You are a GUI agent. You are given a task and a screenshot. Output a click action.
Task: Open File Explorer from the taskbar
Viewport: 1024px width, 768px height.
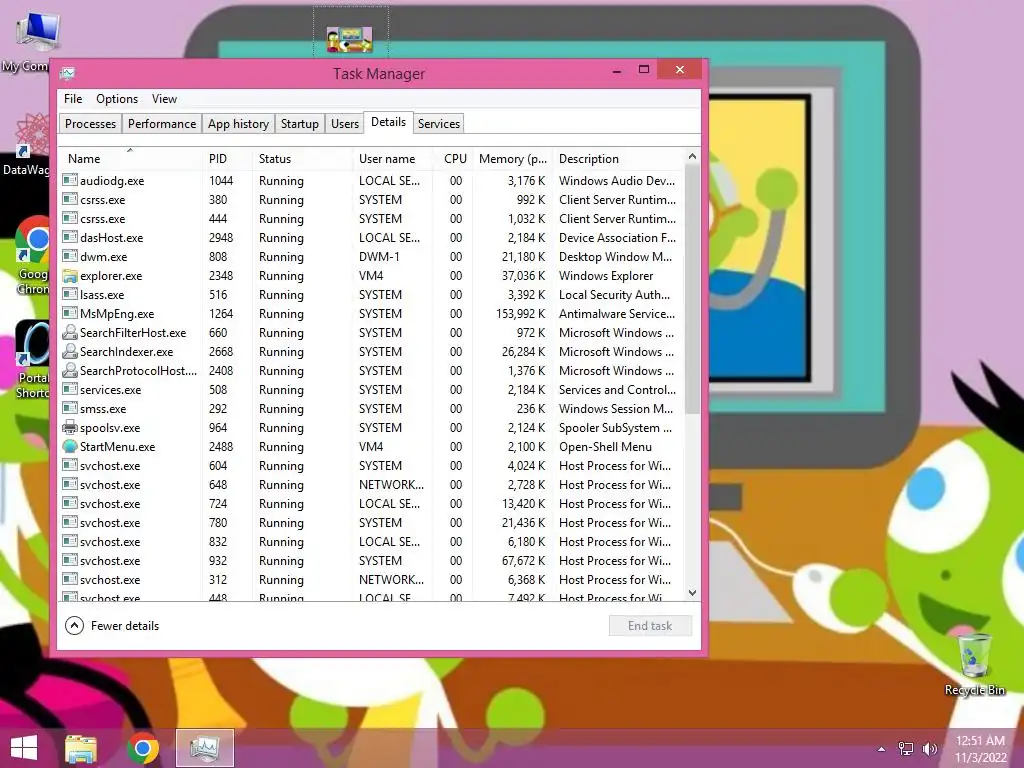tap(81, 749)
